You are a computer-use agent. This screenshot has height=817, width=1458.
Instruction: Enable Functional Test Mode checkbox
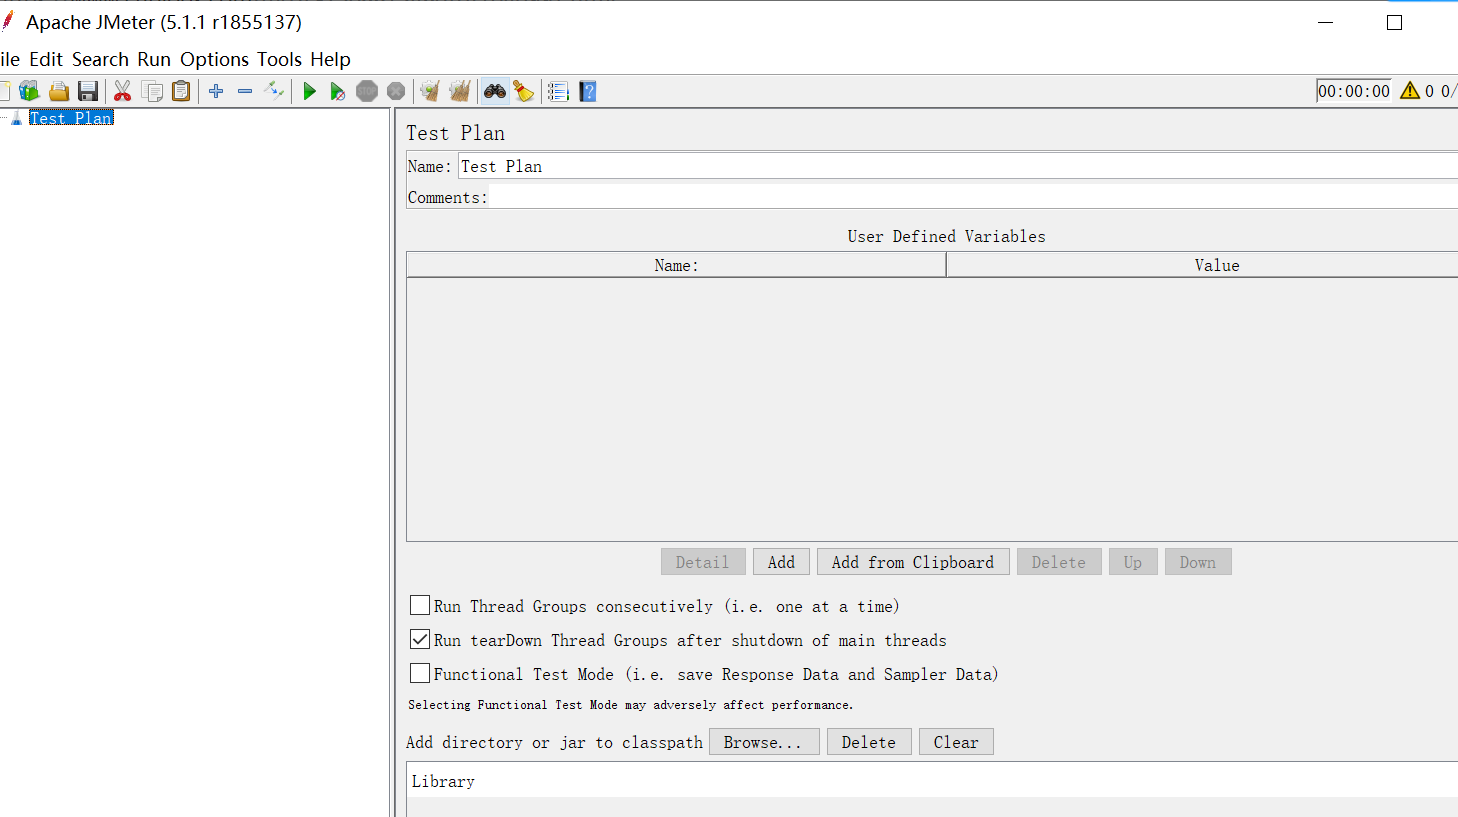click(x=420, y=673)
